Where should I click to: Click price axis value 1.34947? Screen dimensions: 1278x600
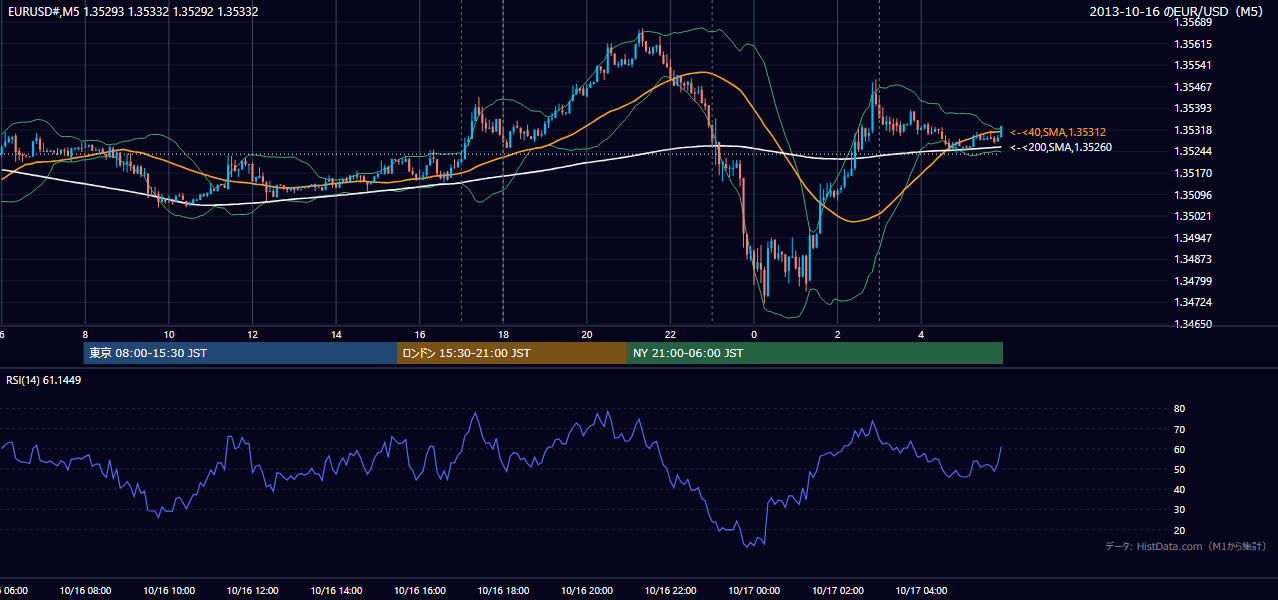point(1194,238)
